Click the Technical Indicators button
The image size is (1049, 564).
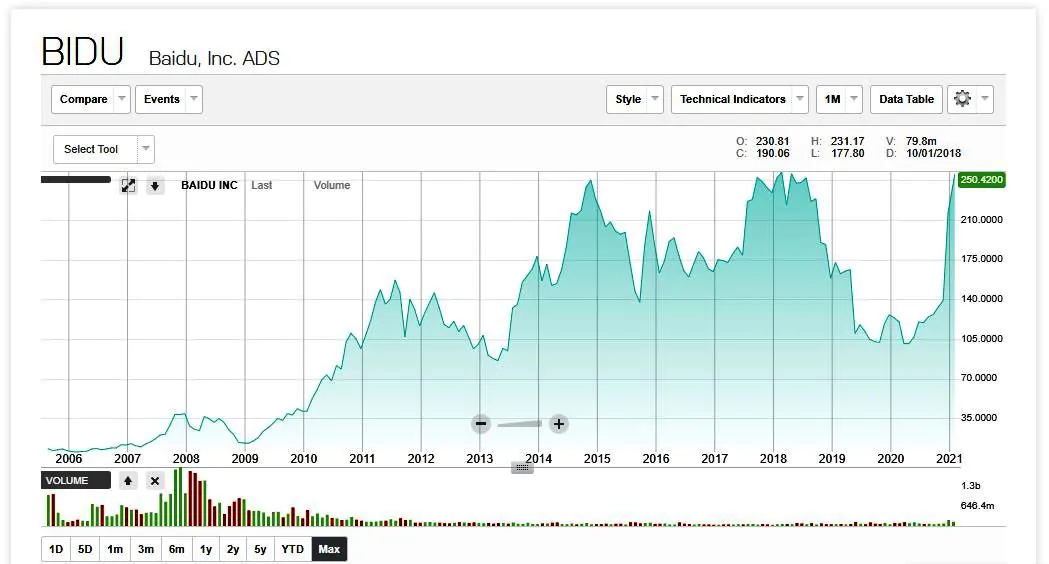[733, 99]
